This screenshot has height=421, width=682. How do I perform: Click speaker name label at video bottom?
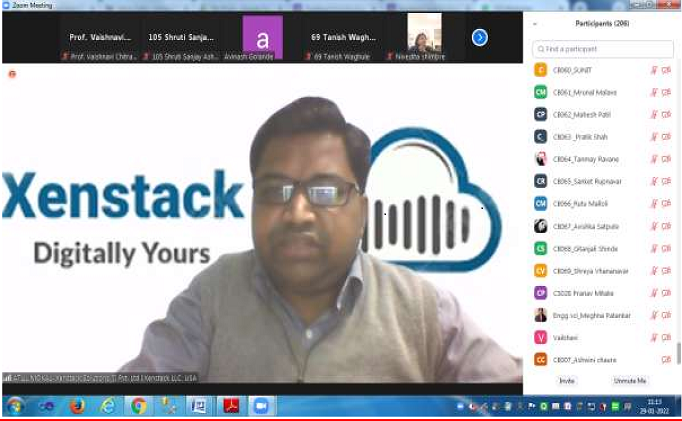tap(100, 378)
